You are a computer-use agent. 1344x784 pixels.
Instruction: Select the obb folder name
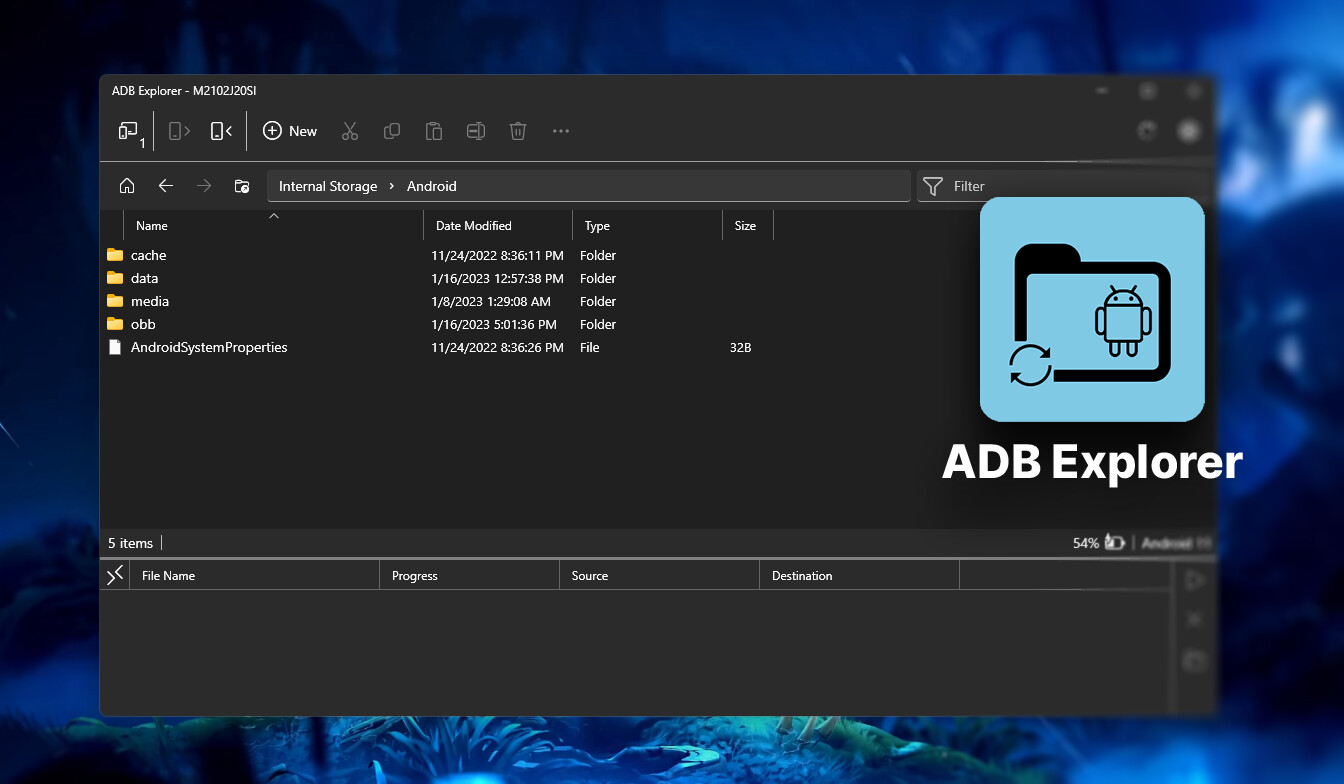(143, 324)
